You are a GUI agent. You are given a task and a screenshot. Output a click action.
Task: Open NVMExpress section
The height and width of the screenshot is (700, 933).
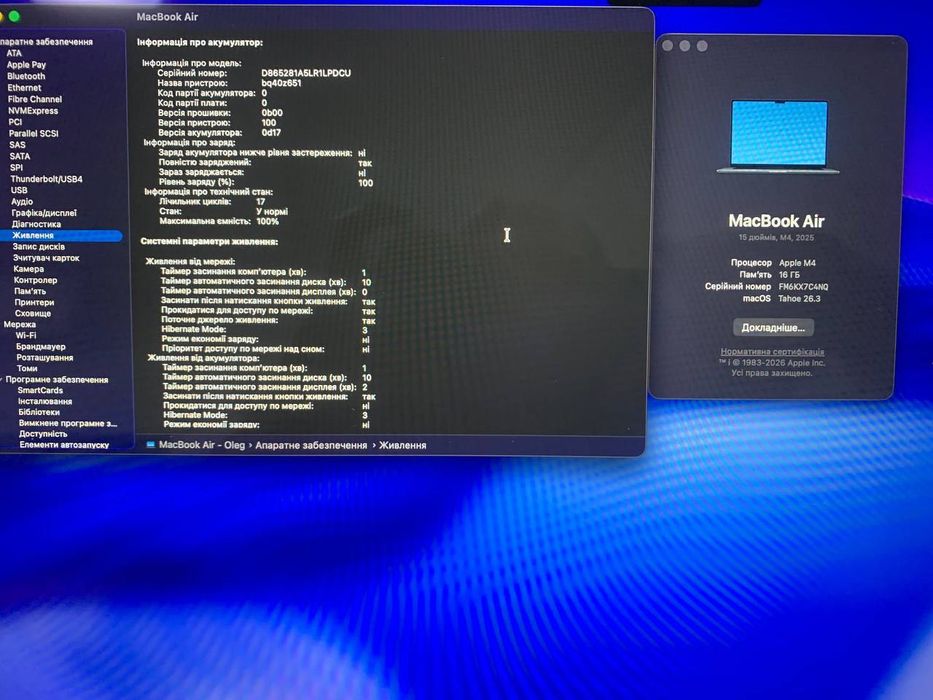click(33, 111)
